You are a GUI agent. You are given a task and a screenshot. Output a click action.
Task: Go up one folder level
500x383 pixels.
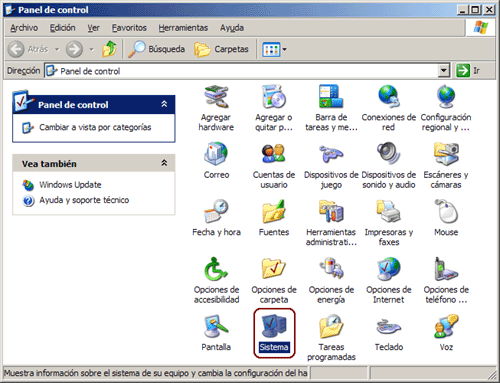click(109, 49)
